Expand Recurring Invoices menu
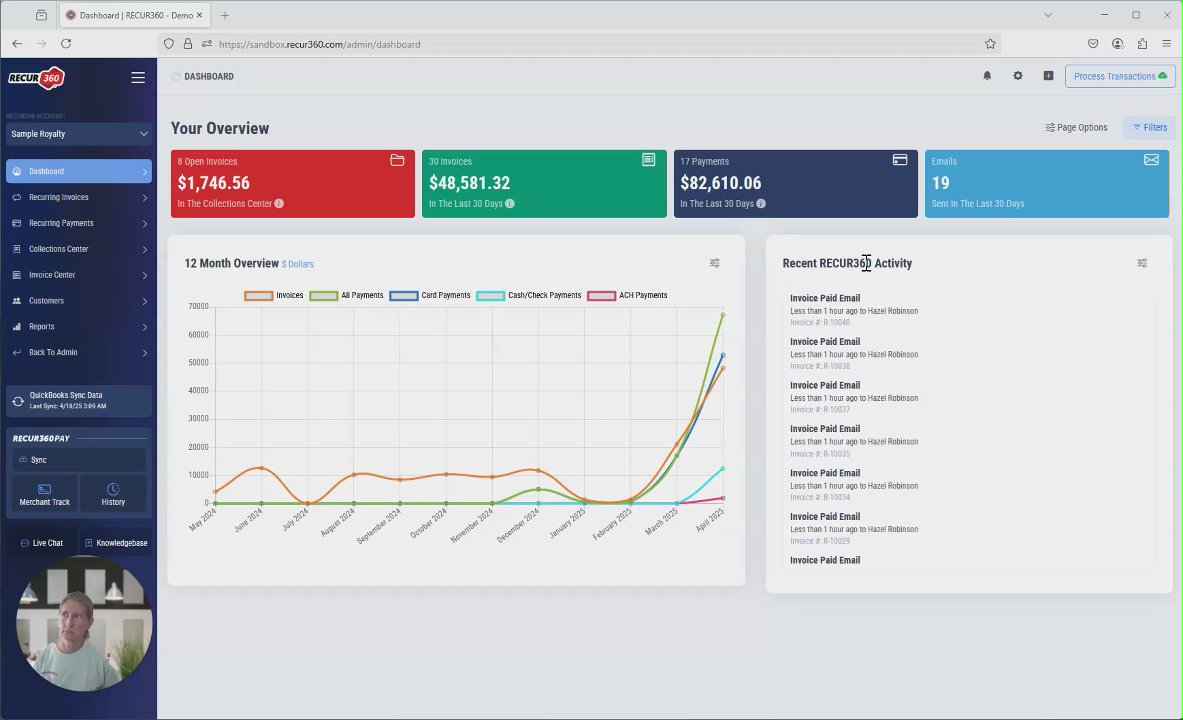The width and height of the screenshot is (1183, 720). click(x=78, y=198)
